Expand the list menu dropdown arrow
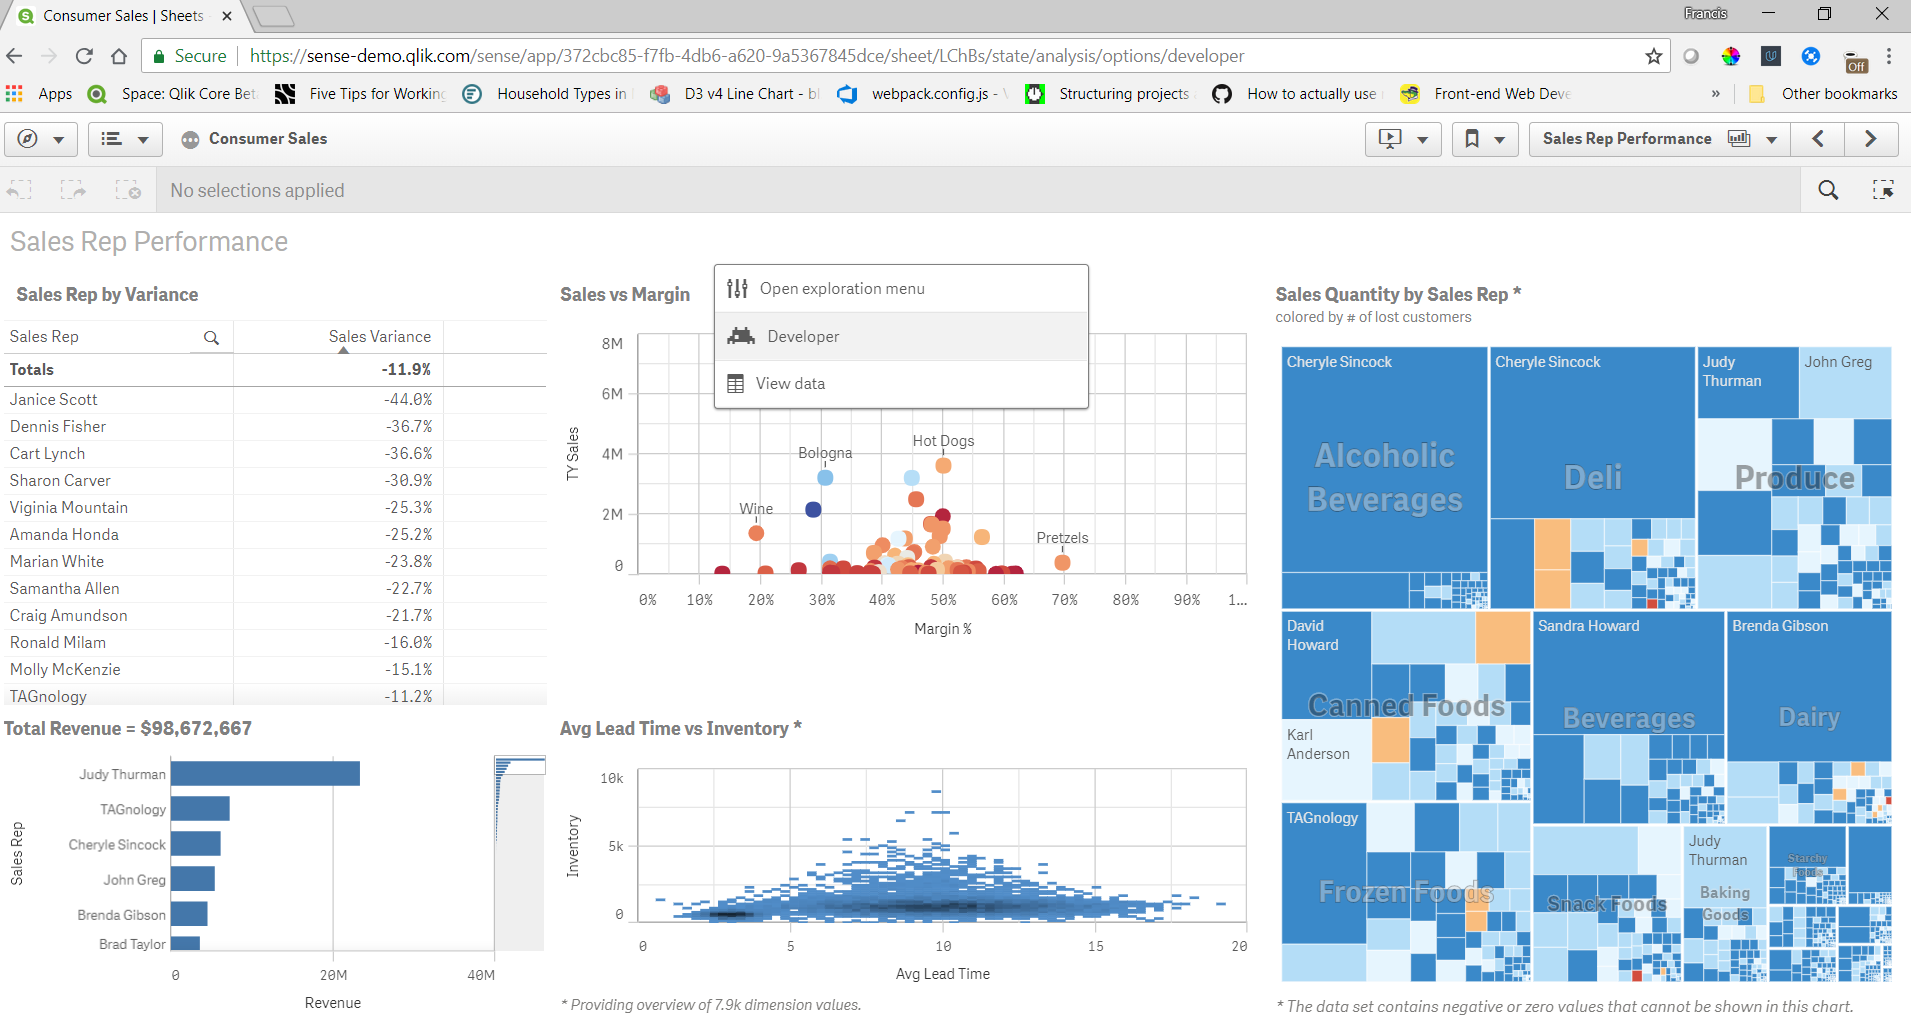Screen dimensions: 1911x1027 click(143, 140)
